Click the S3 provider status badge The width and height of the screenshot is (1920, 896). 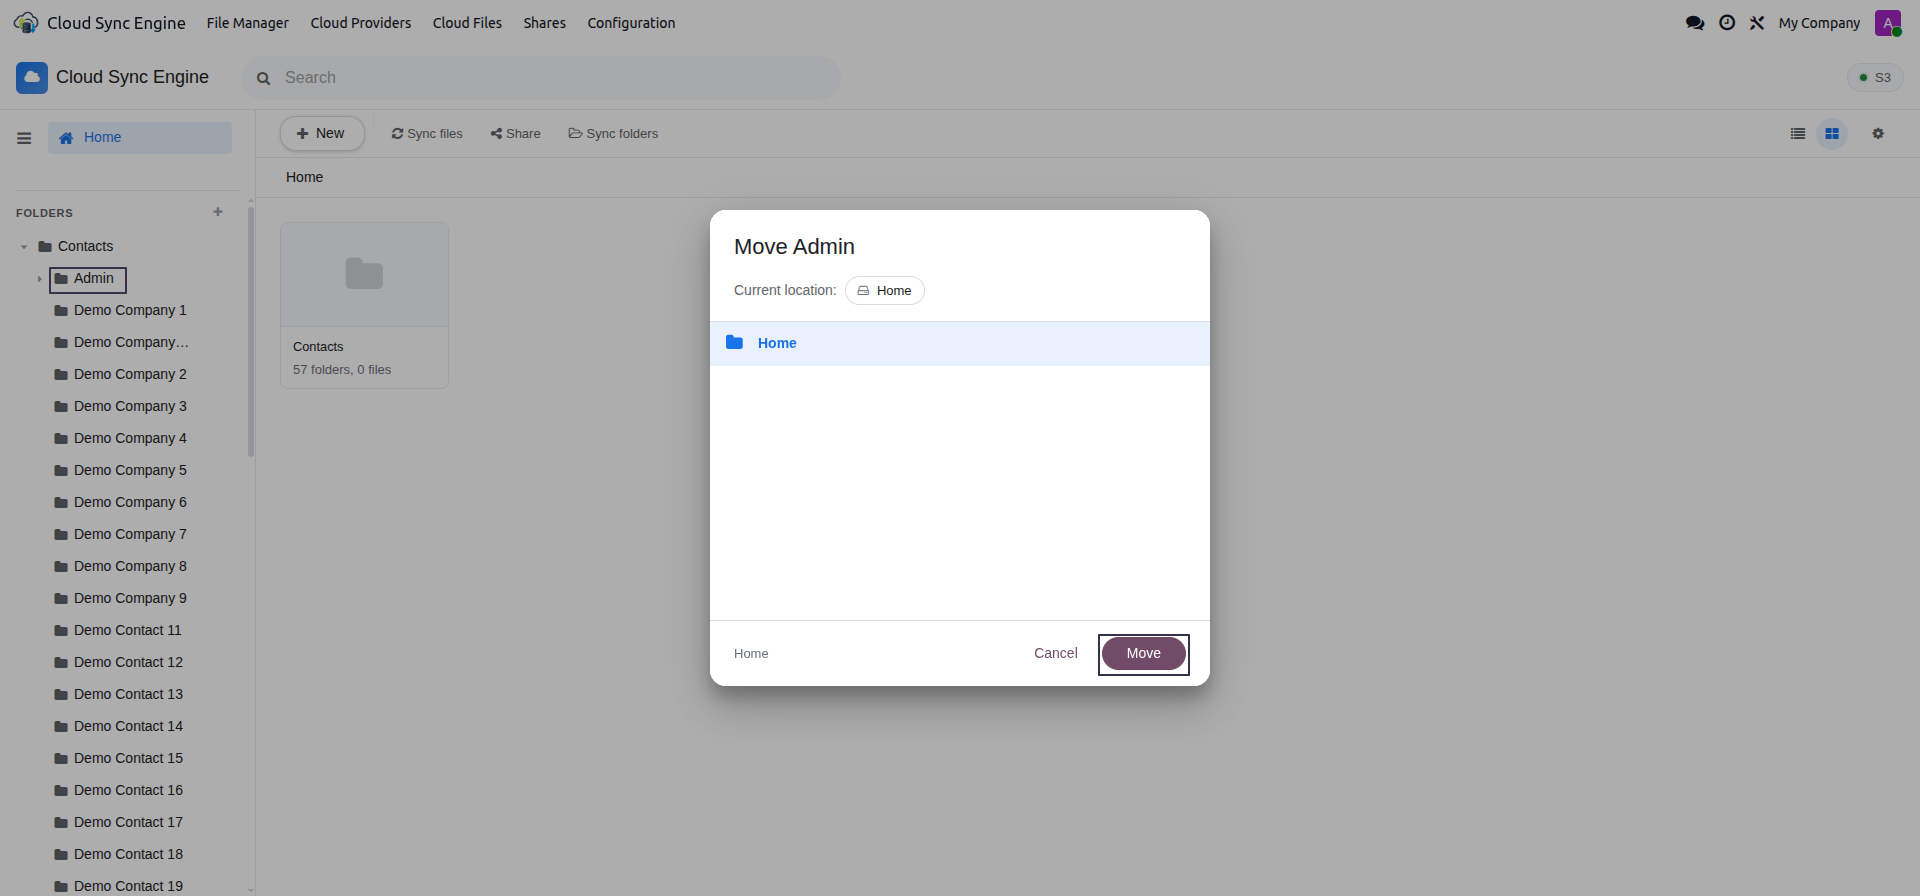click(x=1875, y=77)
